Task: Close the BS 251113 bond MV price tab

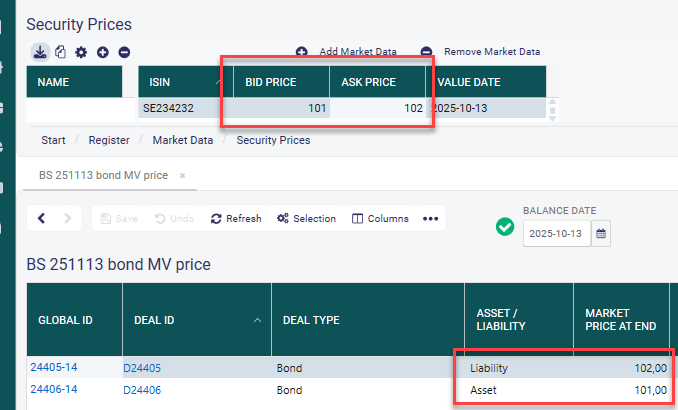Action: coord(182,175)
